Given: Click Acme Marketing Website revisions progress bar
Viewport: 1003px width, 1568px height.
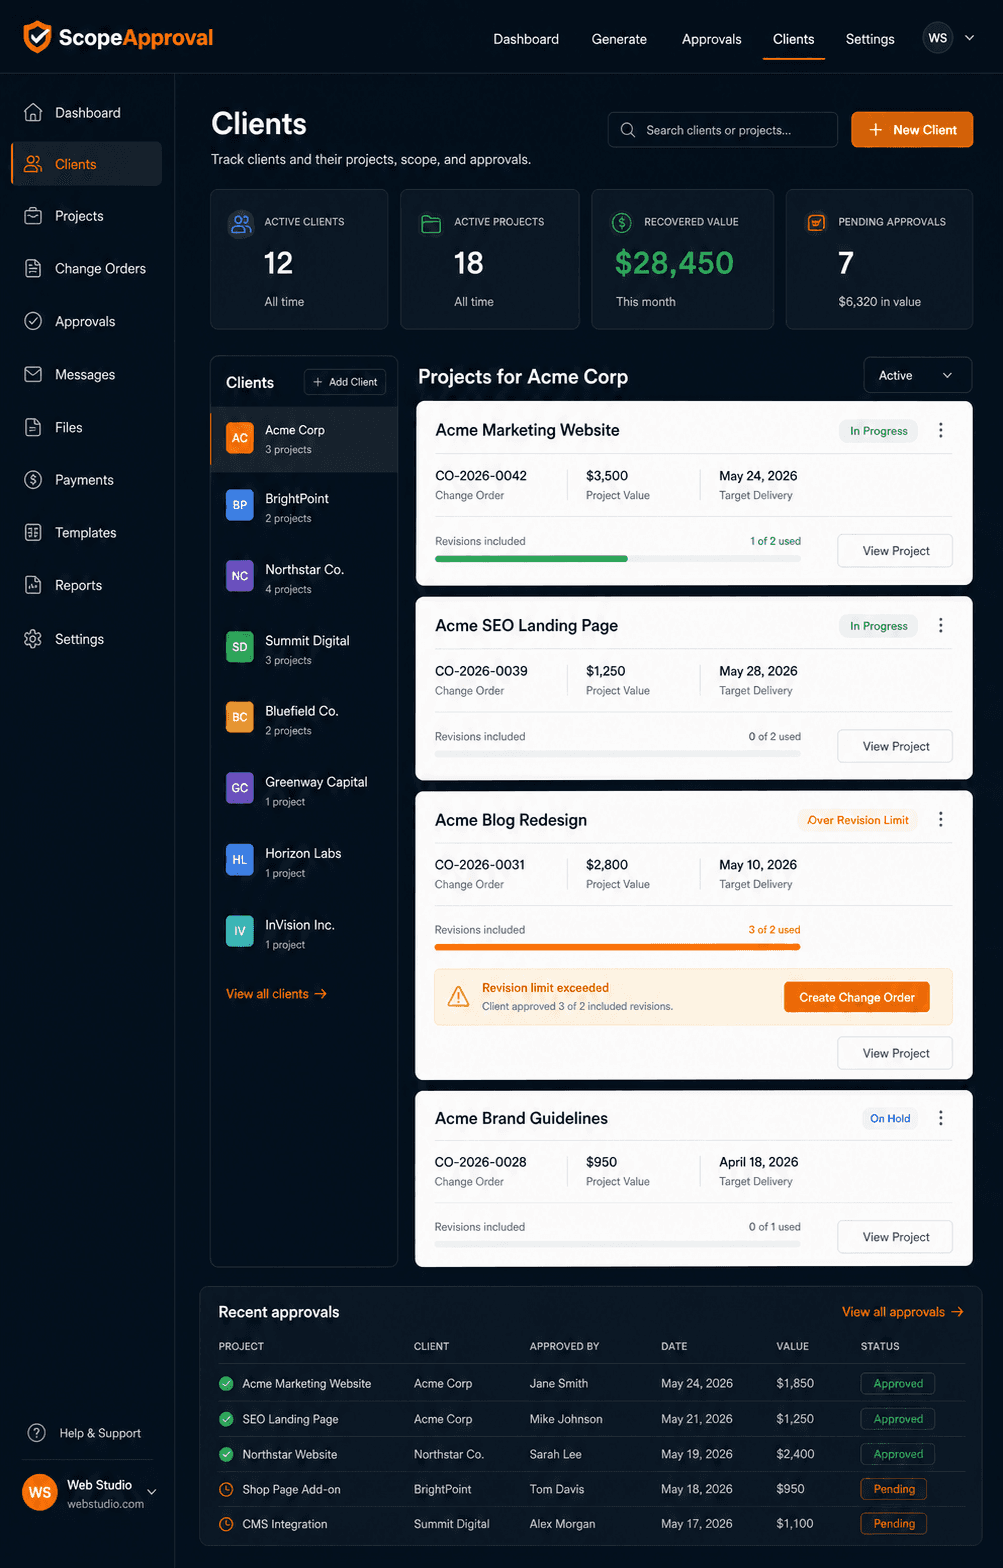Looking at the screenshot, I should pos(618,558).
